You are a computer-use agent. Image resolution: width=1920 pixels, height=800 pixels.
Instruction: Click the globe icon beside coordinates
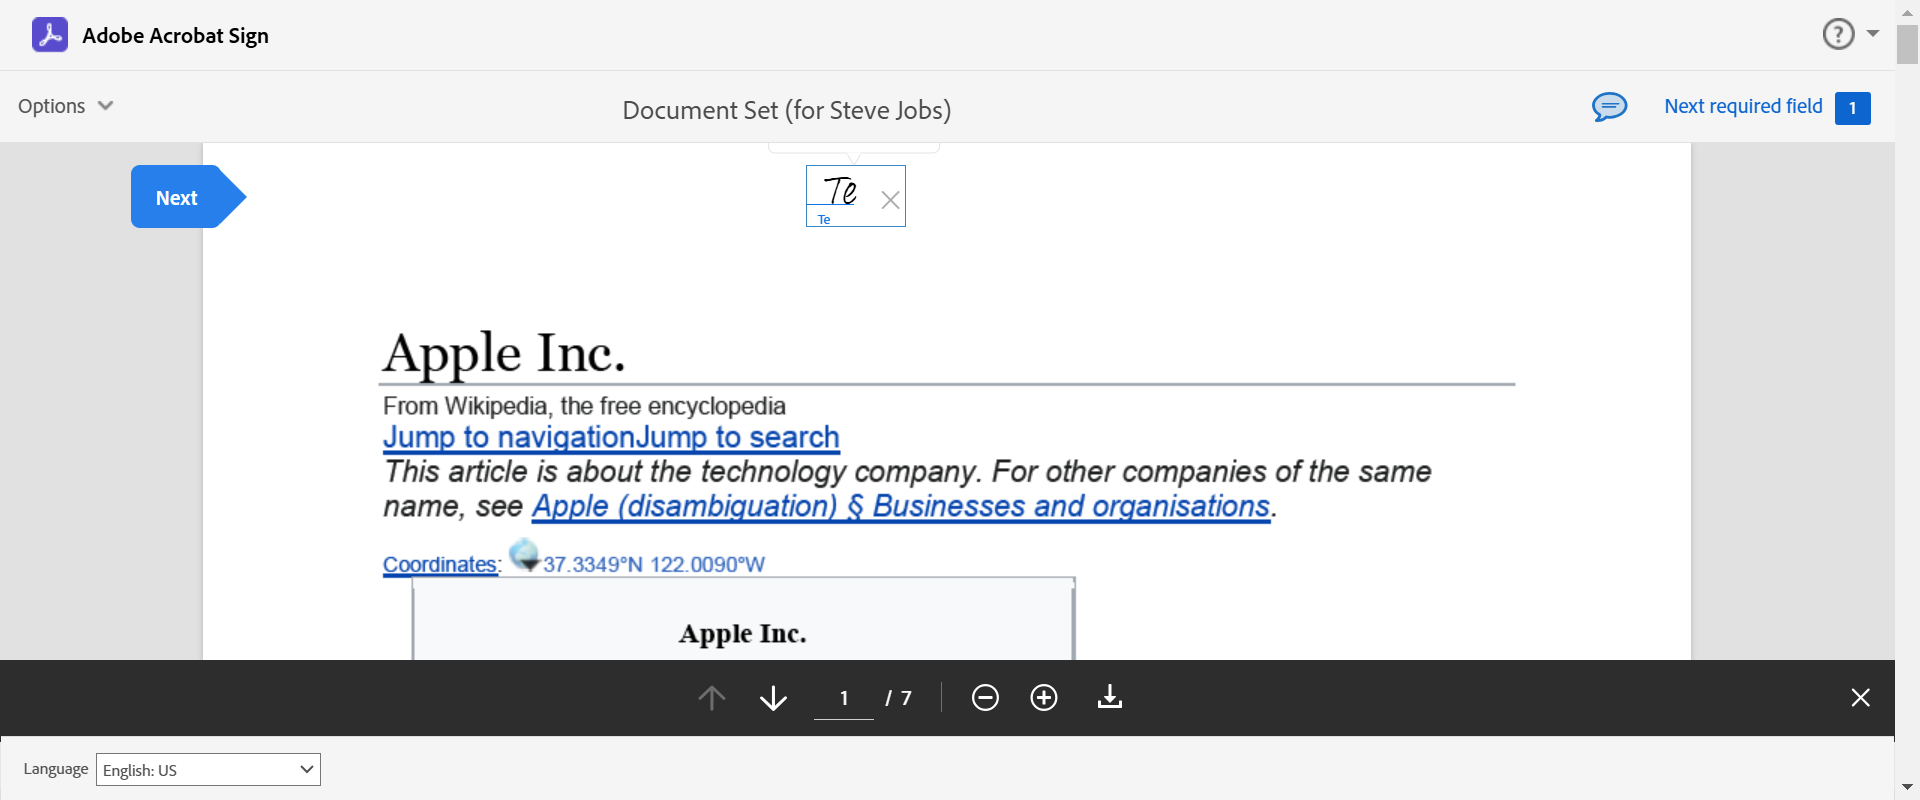tap(524, 554)
